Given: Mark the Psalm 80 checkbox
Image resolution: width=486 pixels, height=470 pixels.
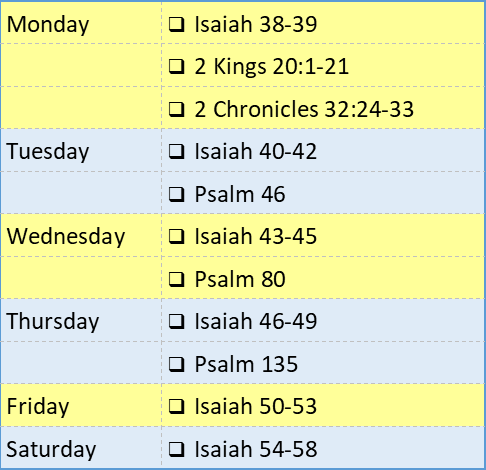Looking at the screenshot, I should 176,279.
